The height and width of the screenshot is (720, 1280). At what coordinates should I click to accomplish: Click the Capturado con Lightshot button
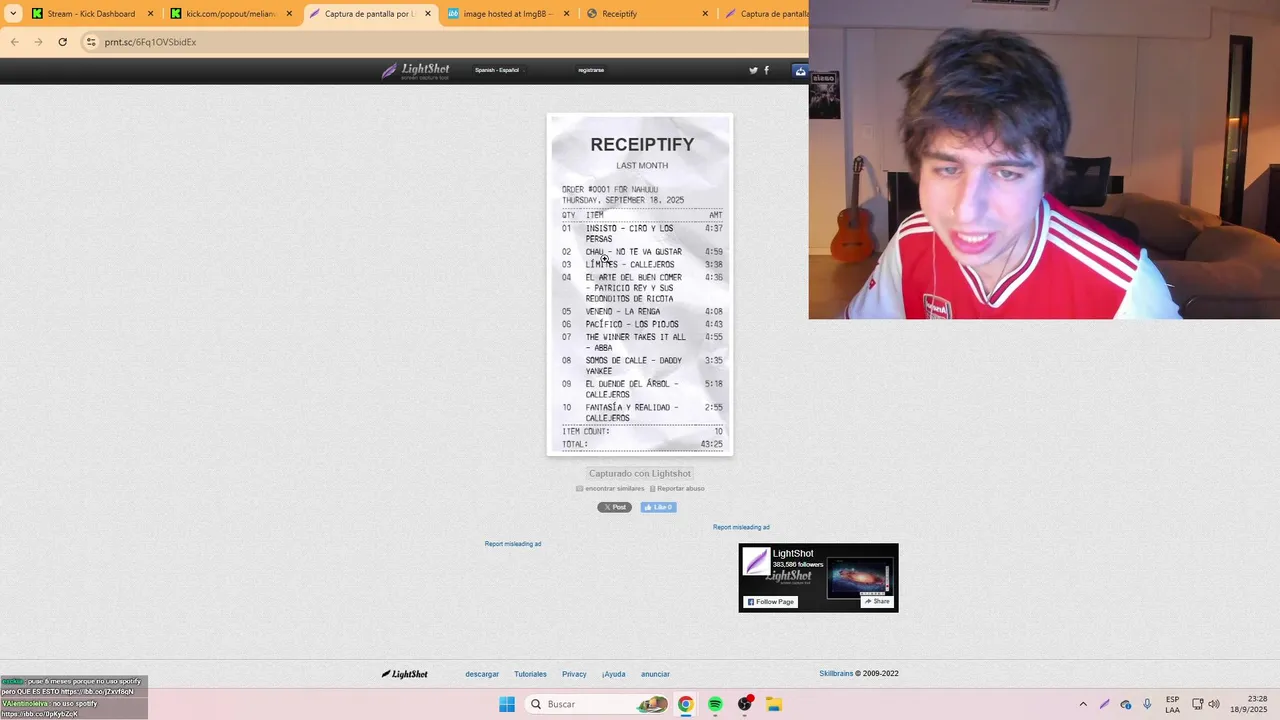click(640, 473)
